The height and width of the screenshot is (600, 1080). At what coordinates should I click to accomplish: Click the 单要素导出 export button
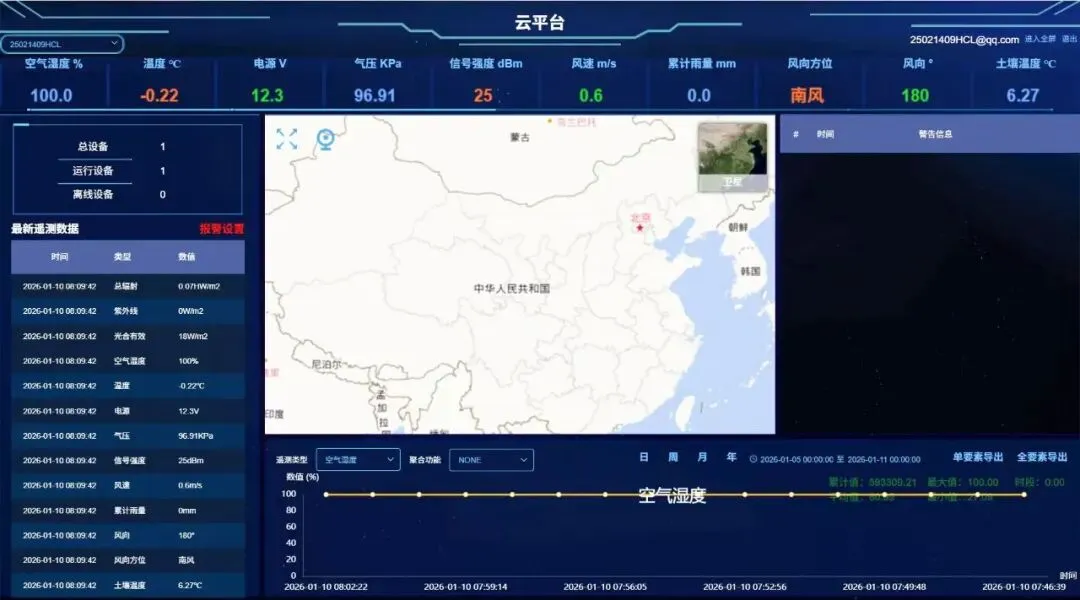pyautogui.click(x=977, y=457)
